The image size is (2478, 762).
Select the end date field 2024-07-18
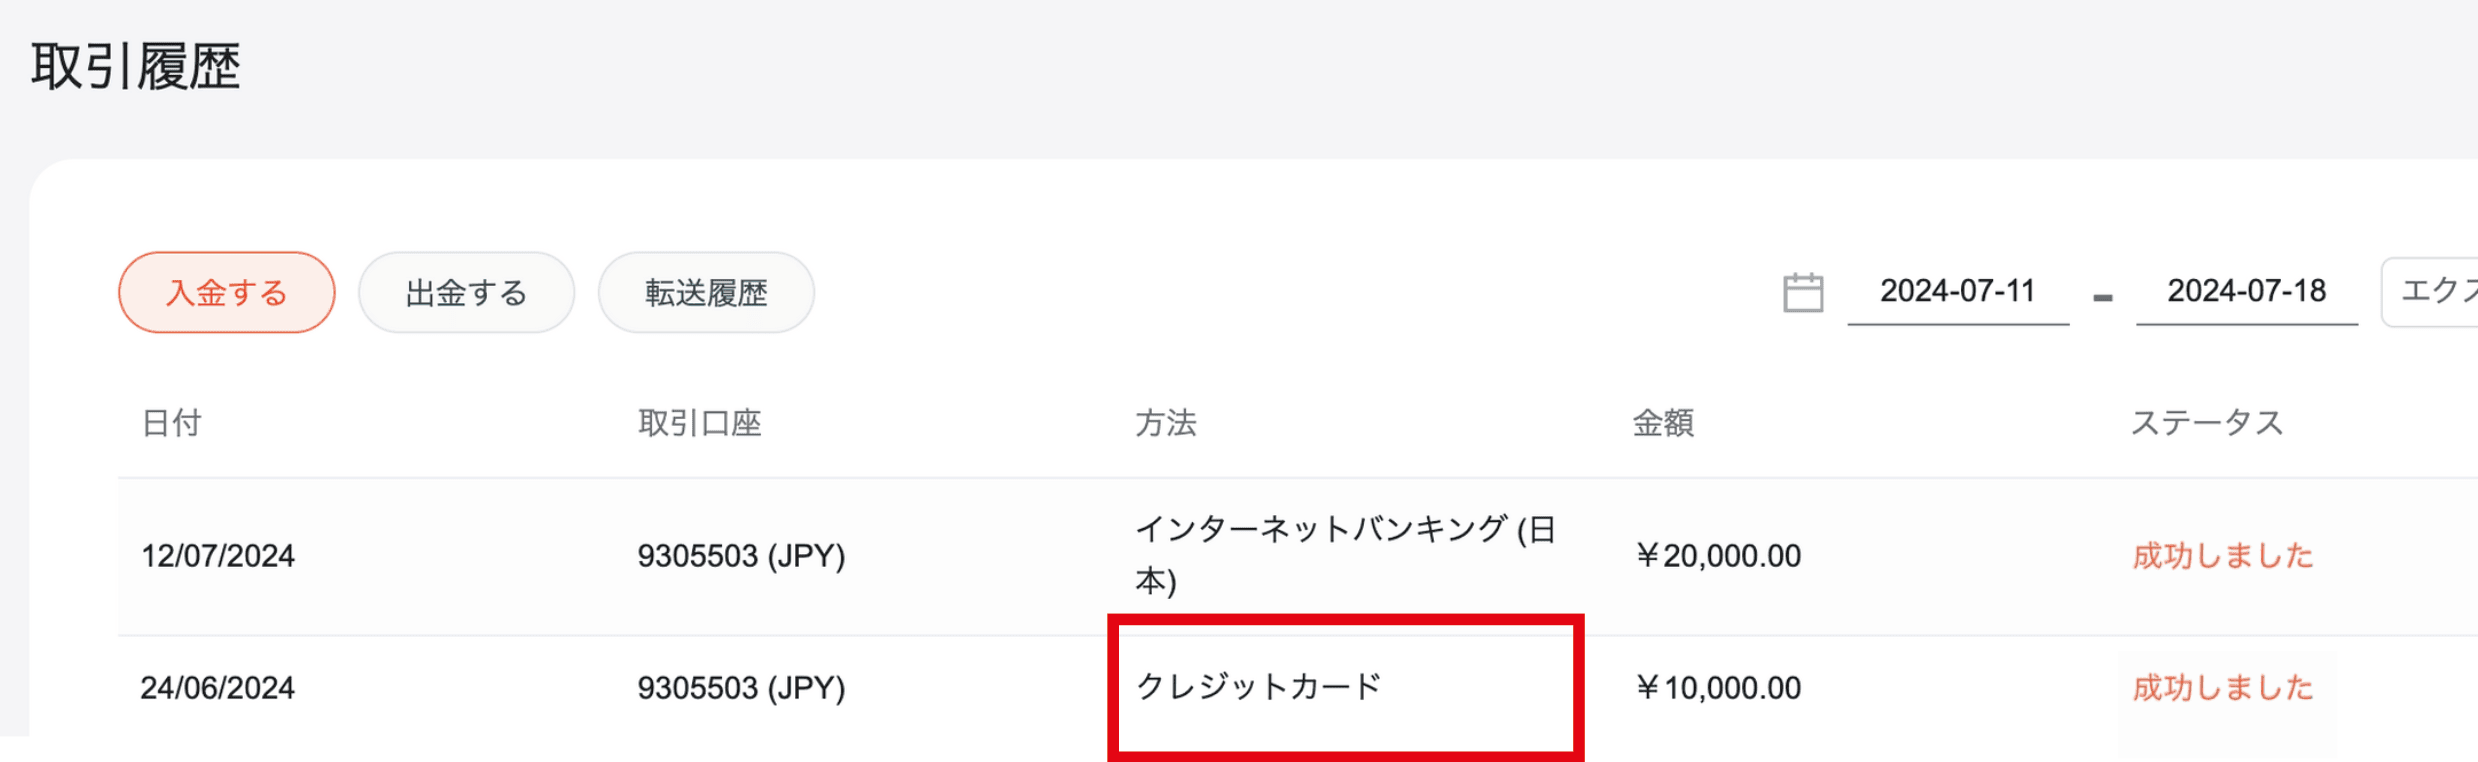[2246, 291]
